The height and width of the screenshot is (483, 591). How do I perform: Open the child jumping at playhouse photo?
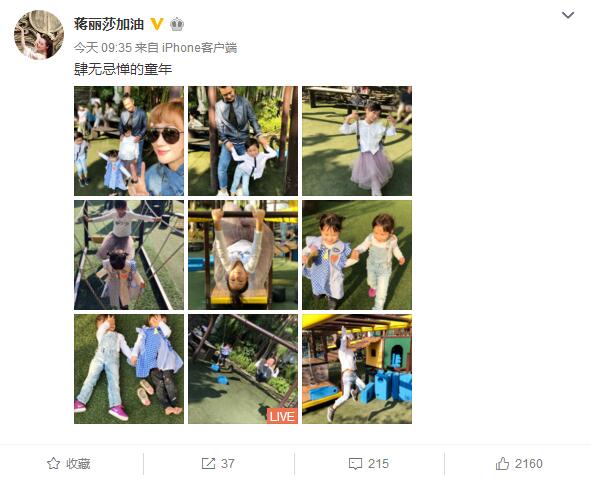coord(357,369)
